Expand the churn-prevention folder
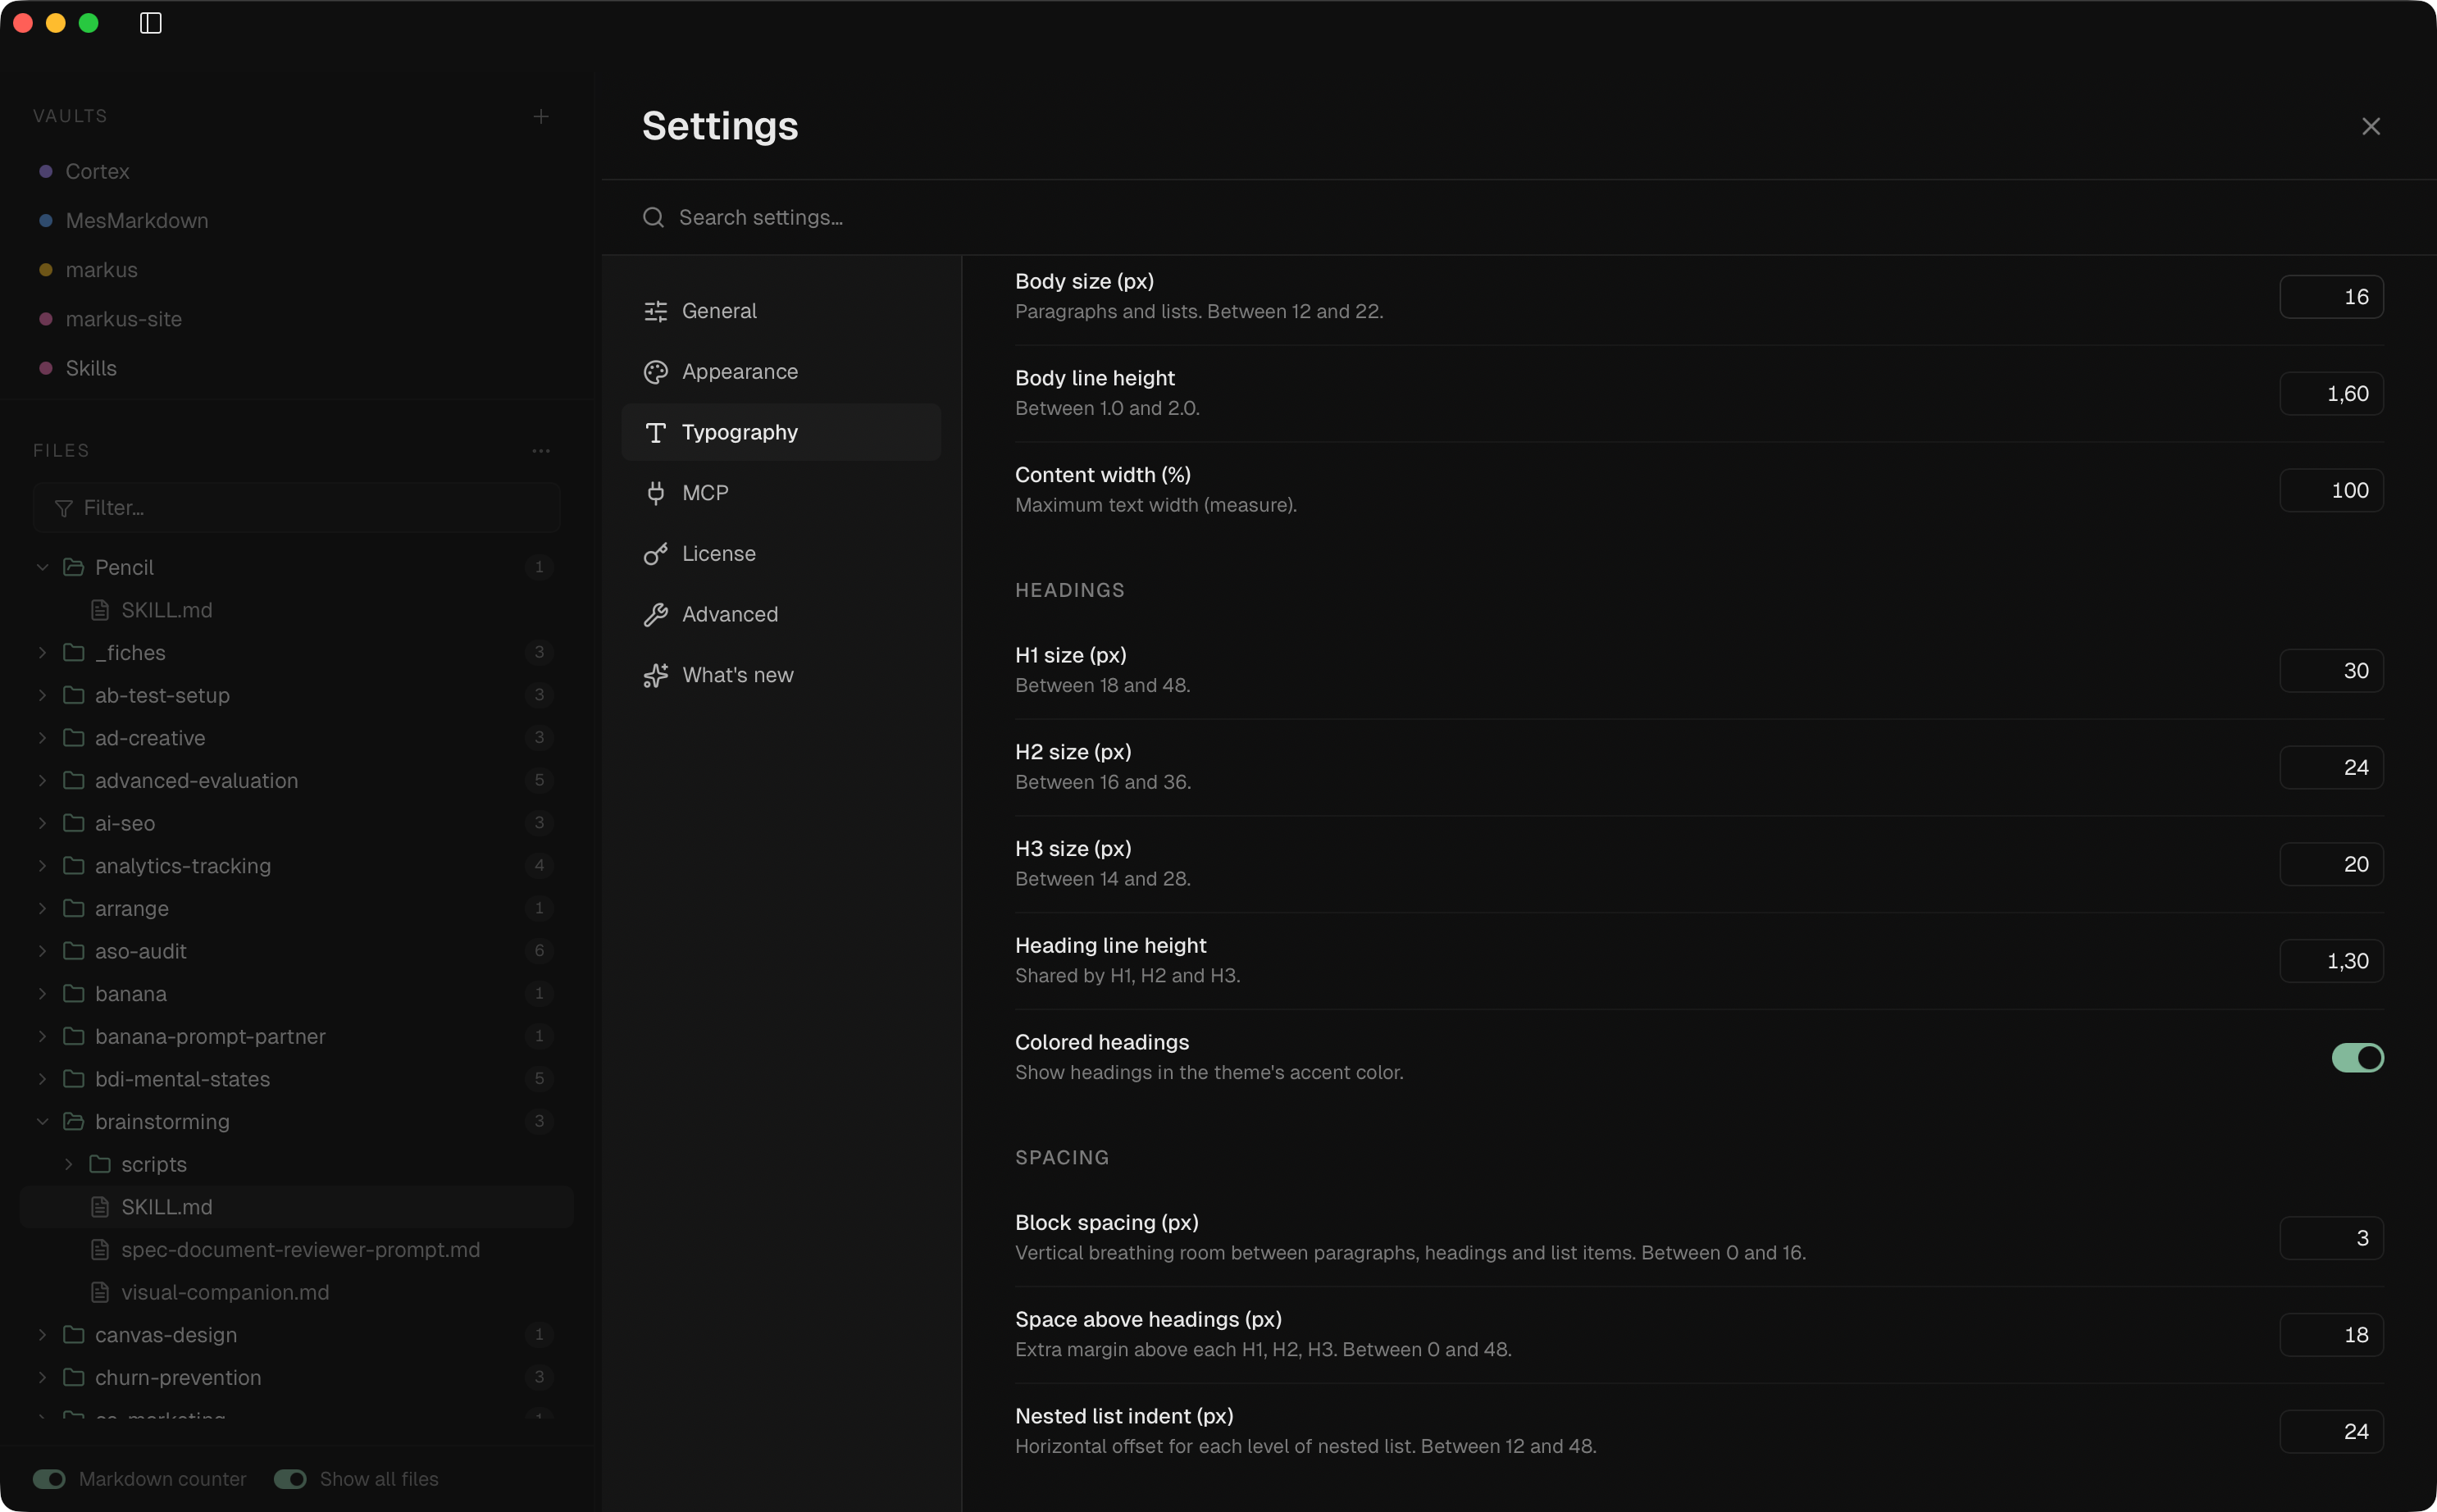This screenshot has height=1512, width=2437. click(x=43, y=1378)
